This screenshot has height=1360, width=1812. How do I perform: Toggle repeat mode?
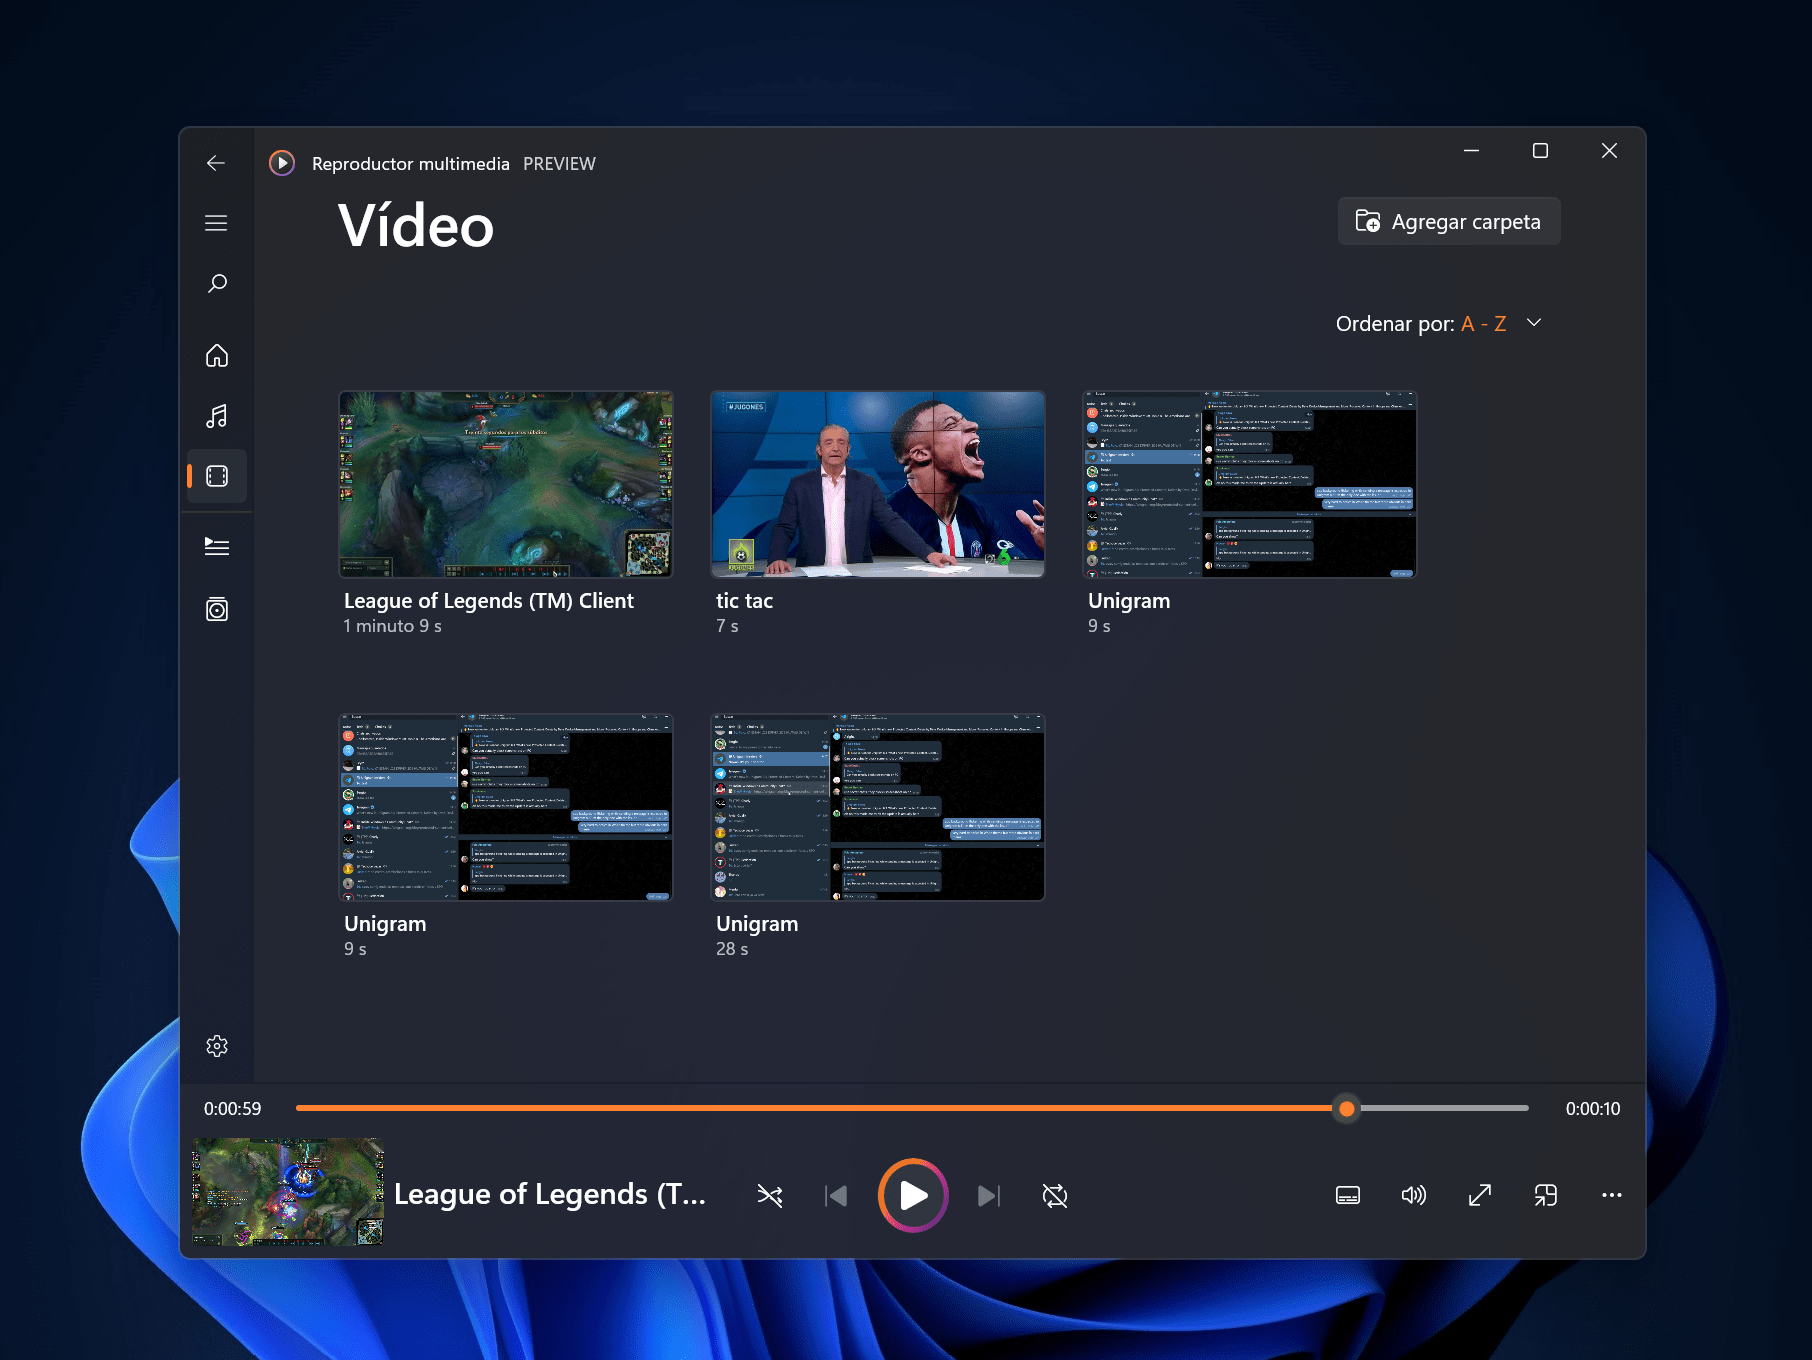click(x=1055, y=1195)
